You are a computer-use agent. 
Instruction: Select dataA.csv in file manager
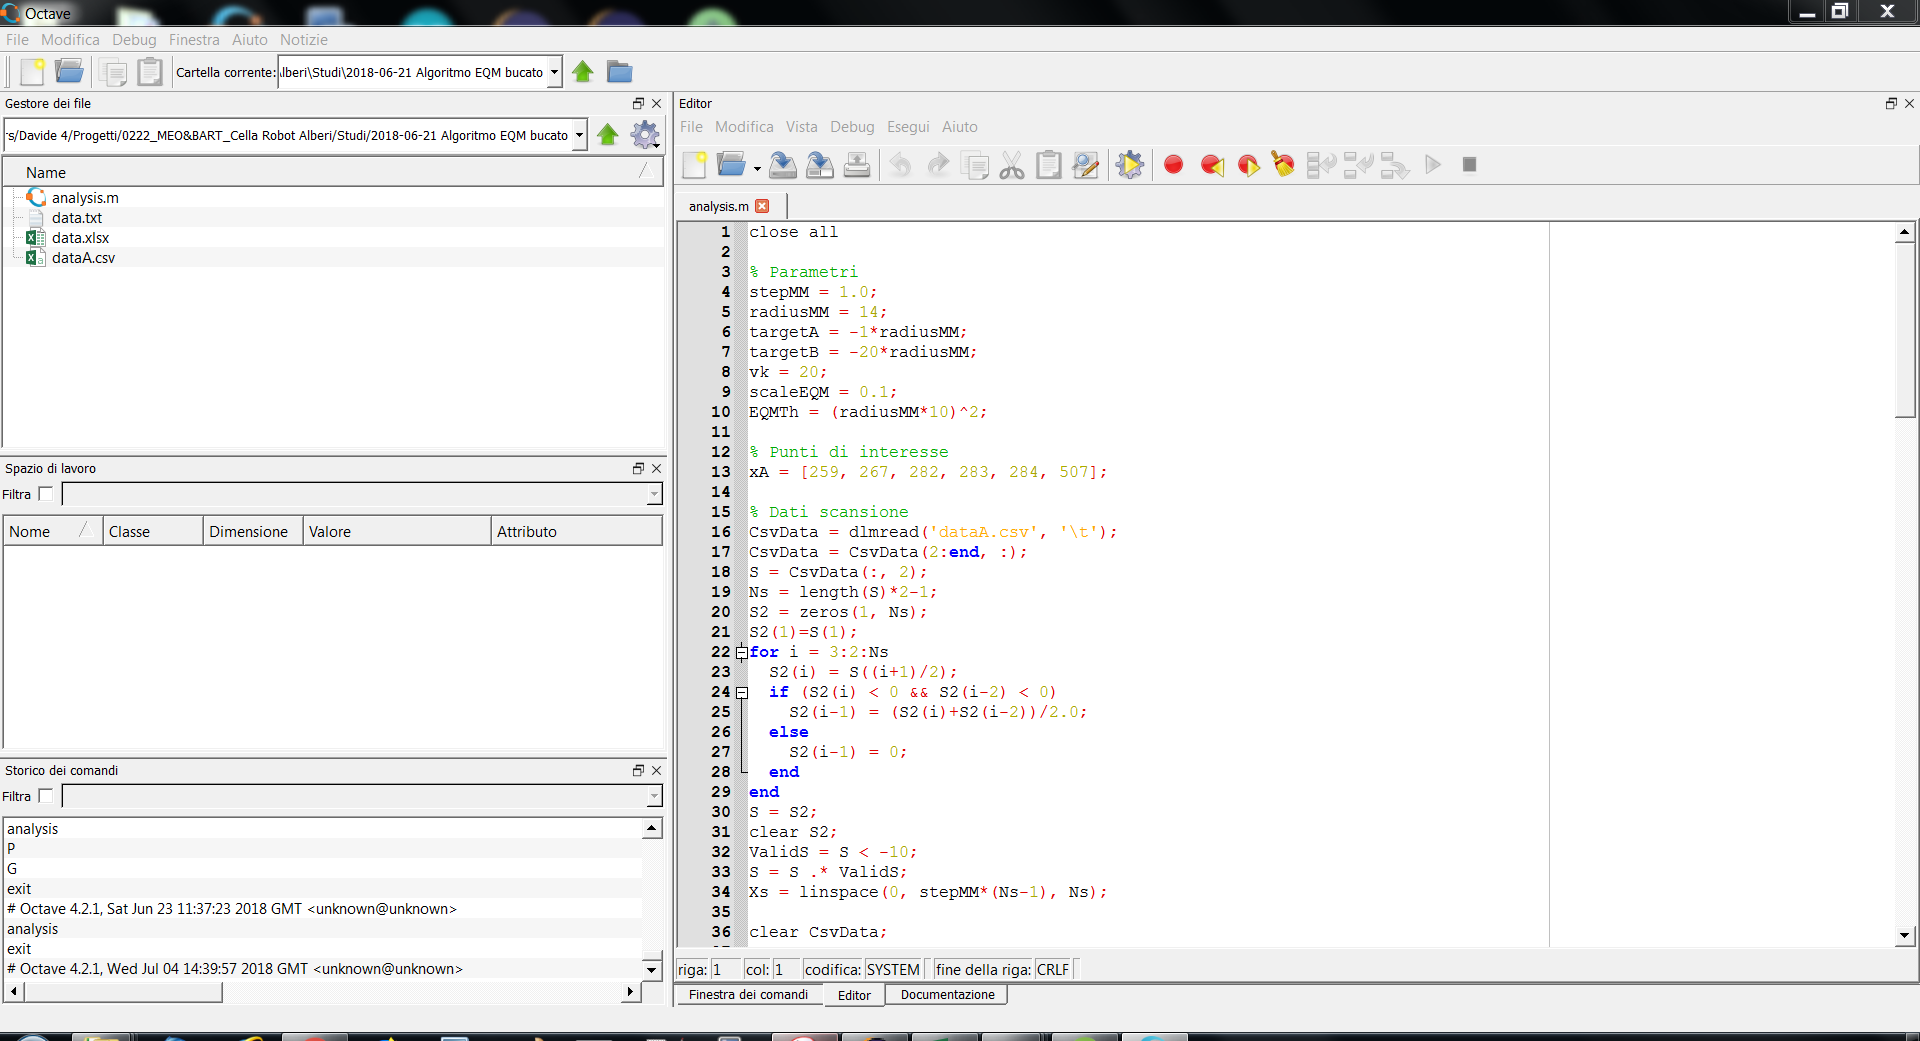pos(83,258)
